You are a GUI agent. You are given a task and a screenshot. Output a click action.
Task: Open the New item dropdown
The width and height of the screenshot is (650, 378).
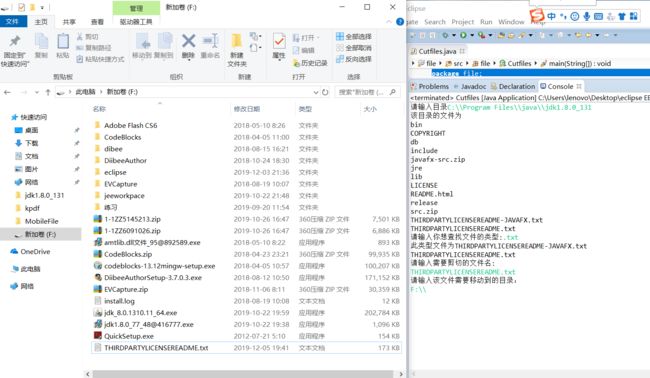255,36
